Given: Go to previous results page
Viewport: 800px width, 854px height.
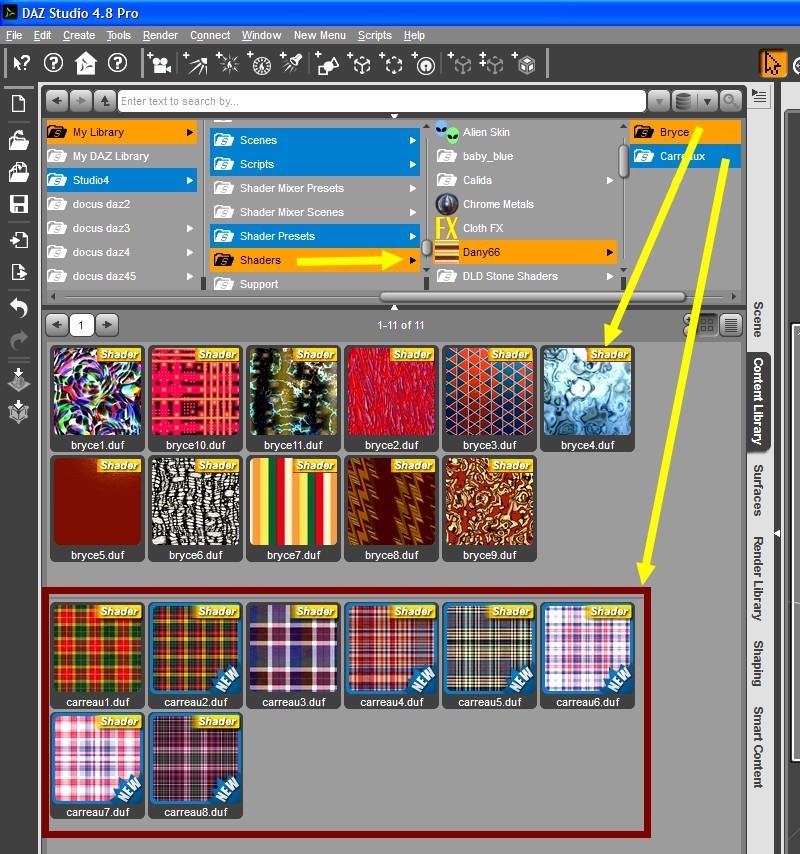Looking at the screenshot, I should (x=57, y=325).
